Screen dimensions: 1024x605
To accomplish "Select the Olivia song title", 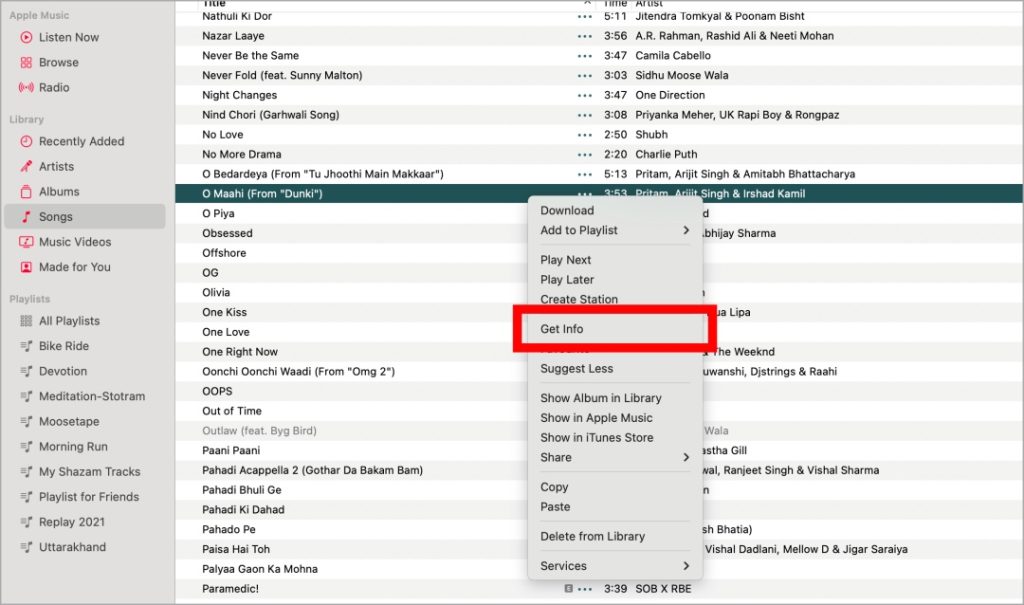I will coord(216,293).
